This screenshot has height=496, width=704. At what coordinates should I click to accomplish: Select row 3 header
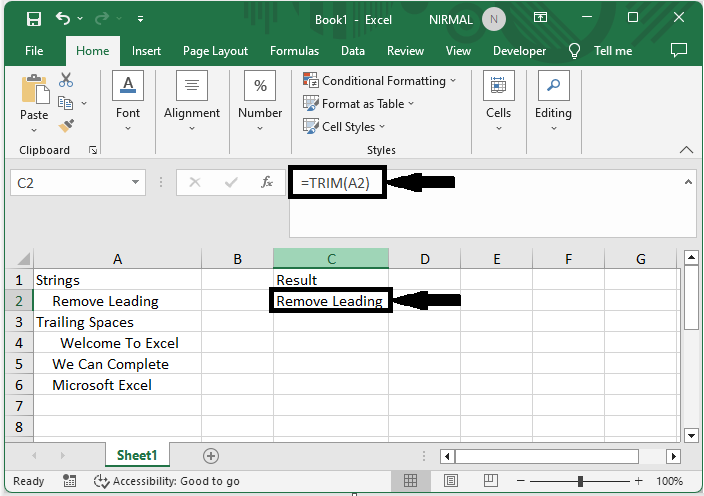[19, 322]
